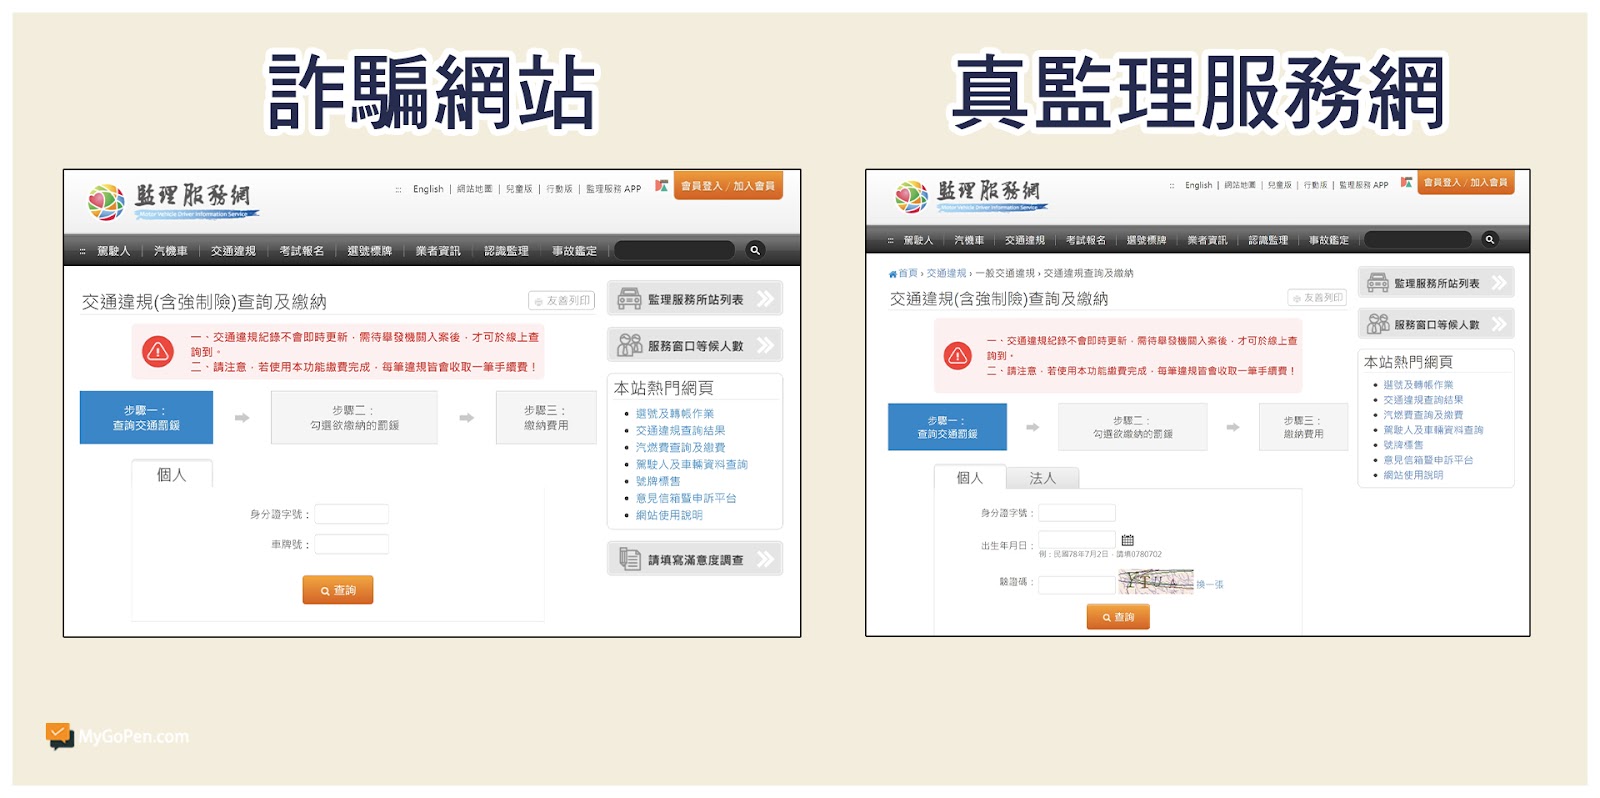The height and width of the screenshot is (798, 1600).
Task: Click the 車牌號 input field
Action: [x=351, y=544]
